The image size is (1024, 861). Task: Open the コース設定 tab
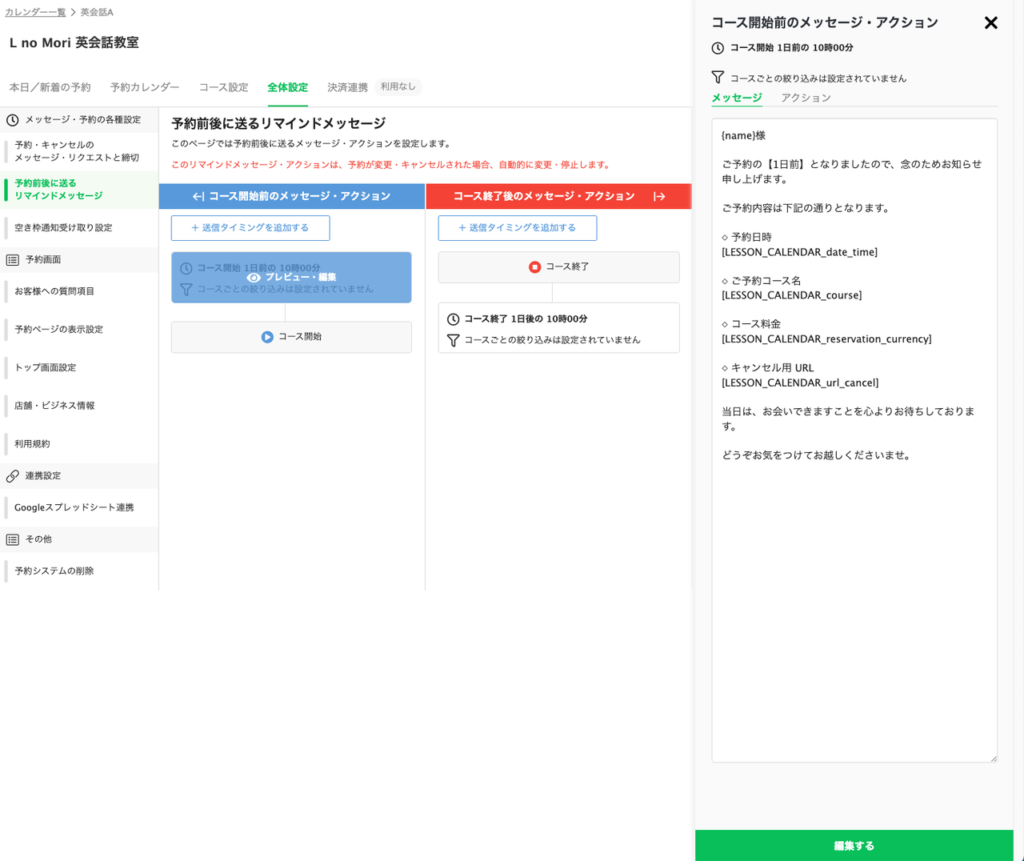[x=223, y=87]
